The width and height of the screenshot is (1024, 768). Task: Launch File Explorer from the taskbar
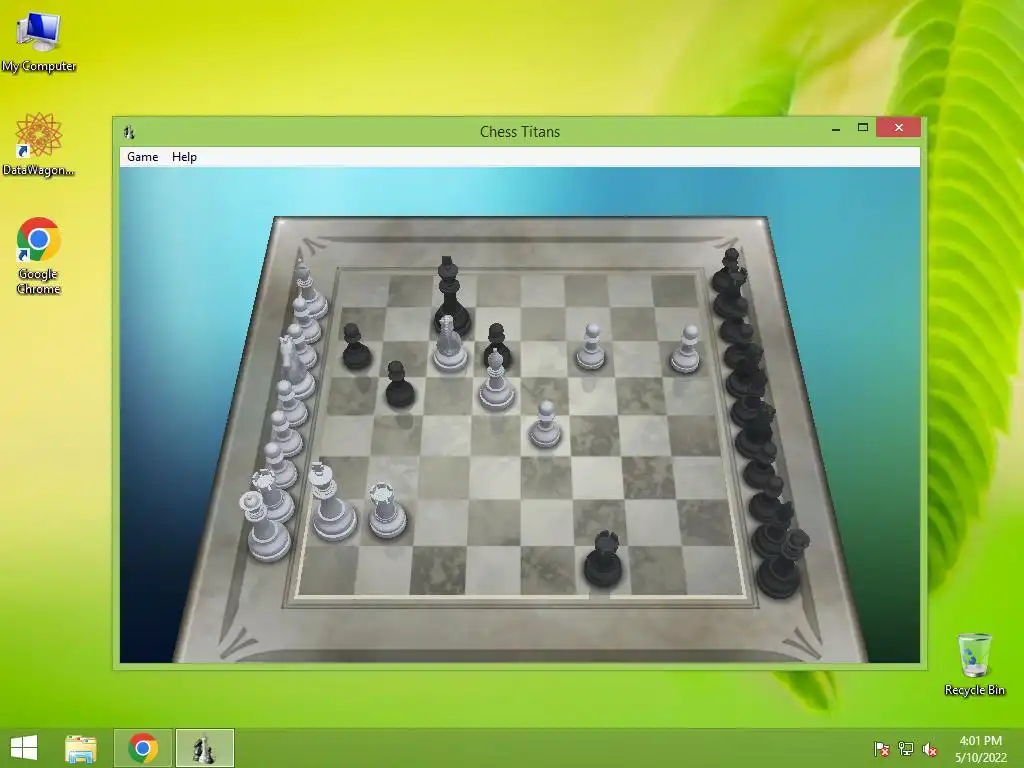pyautogui.click(x=81, y=748)
